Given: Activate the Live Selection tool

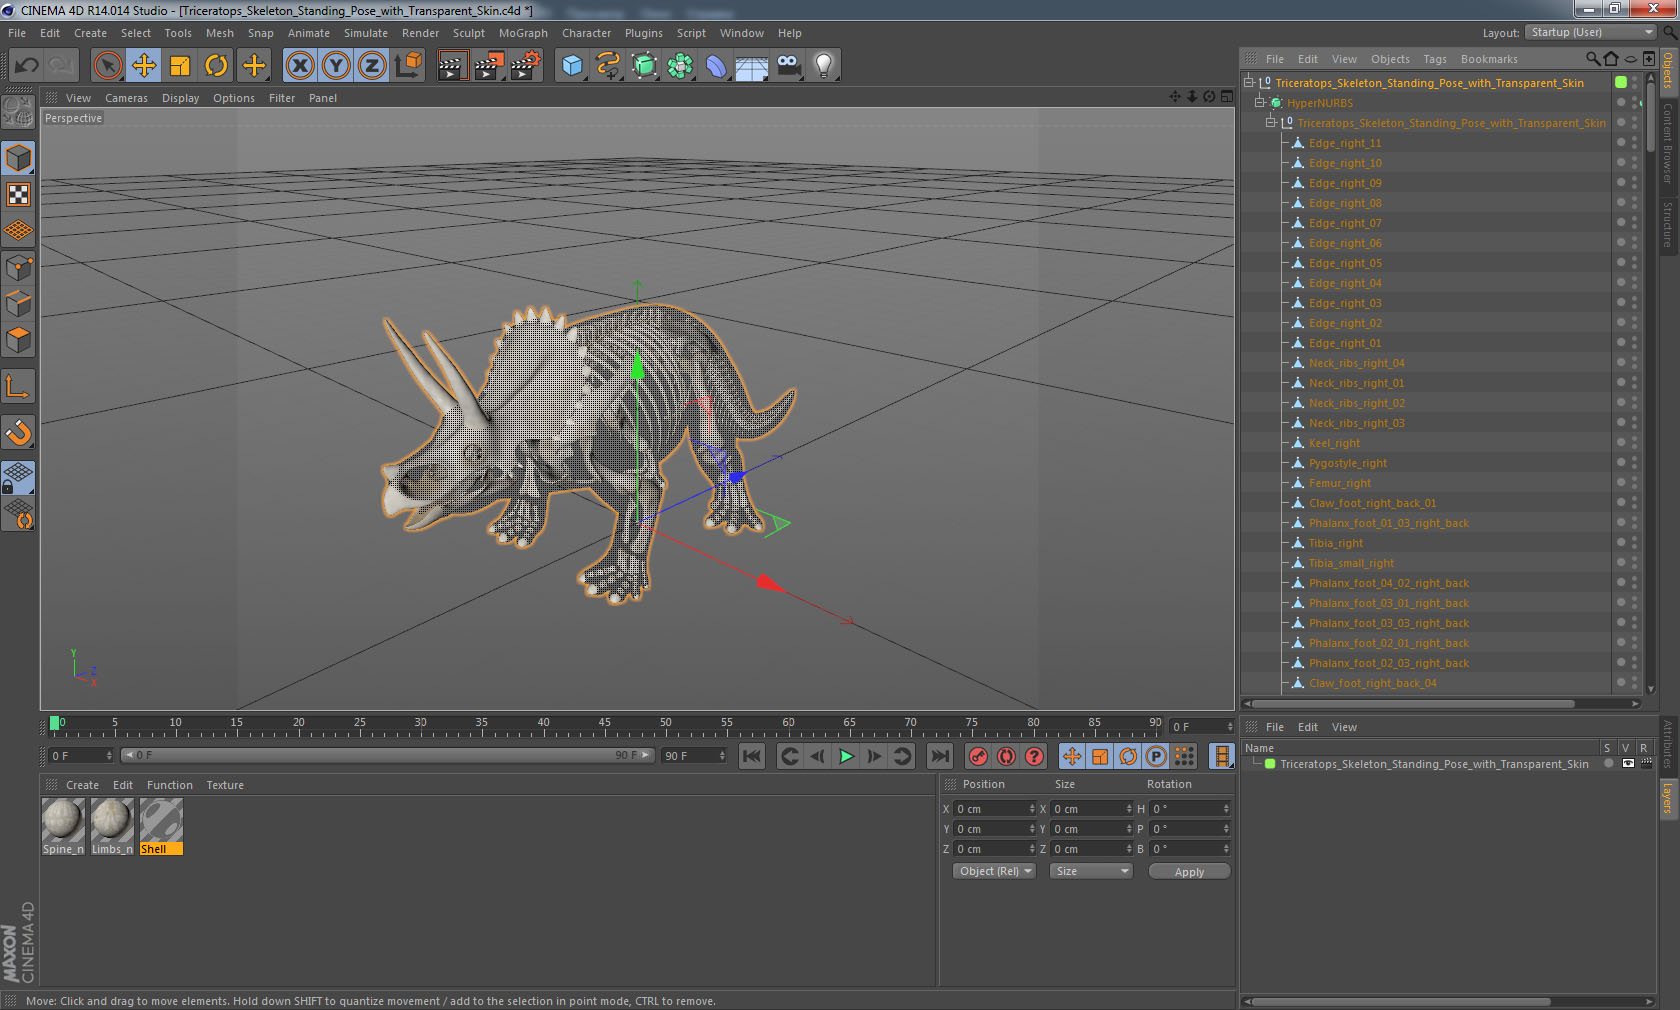Looking at the screenshot, I should 107,66.
